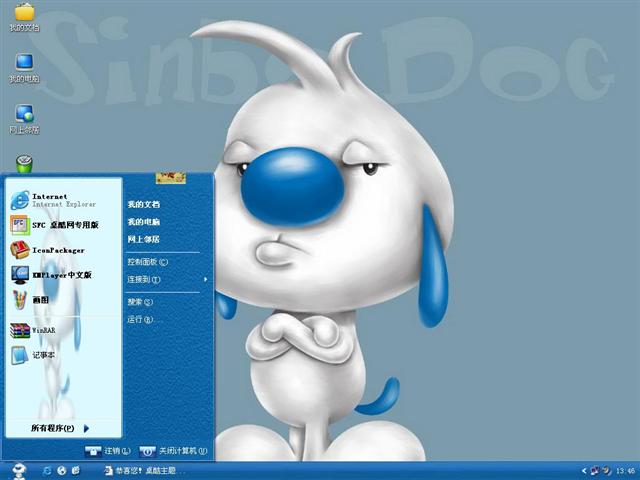640x480 pixels.
Task: Open the green Recycle Bin desktop icon
Action: pos(24,164)
